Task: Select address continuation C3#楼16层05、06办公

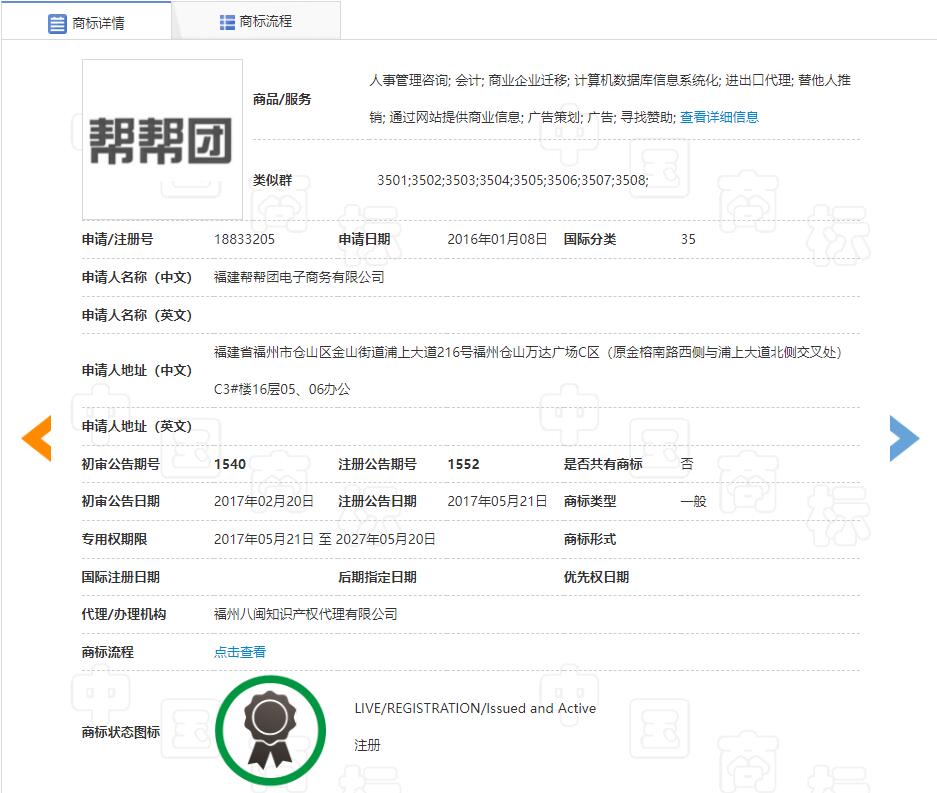Action: tap(282, 390)
